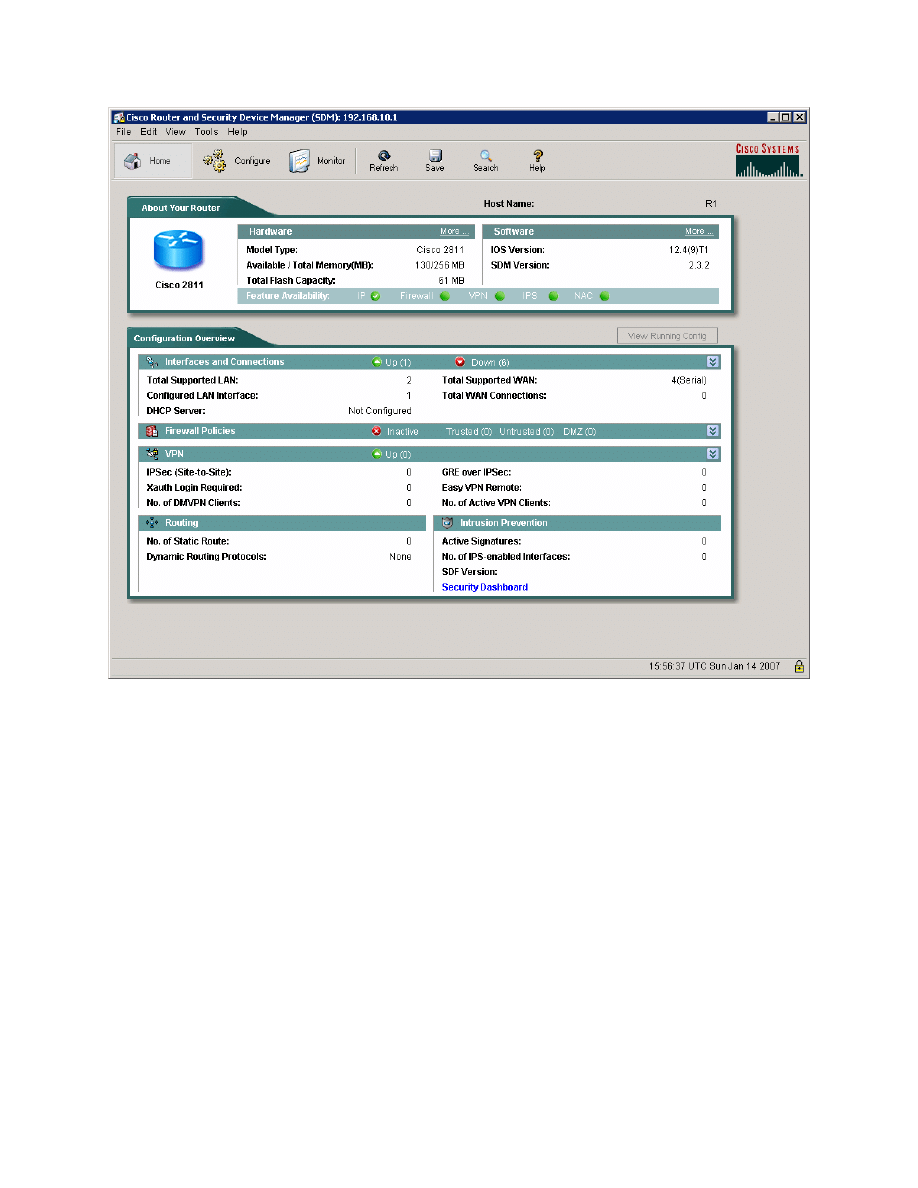
Task: Expand the Firewall Policies section
Action: click(713, 431)
